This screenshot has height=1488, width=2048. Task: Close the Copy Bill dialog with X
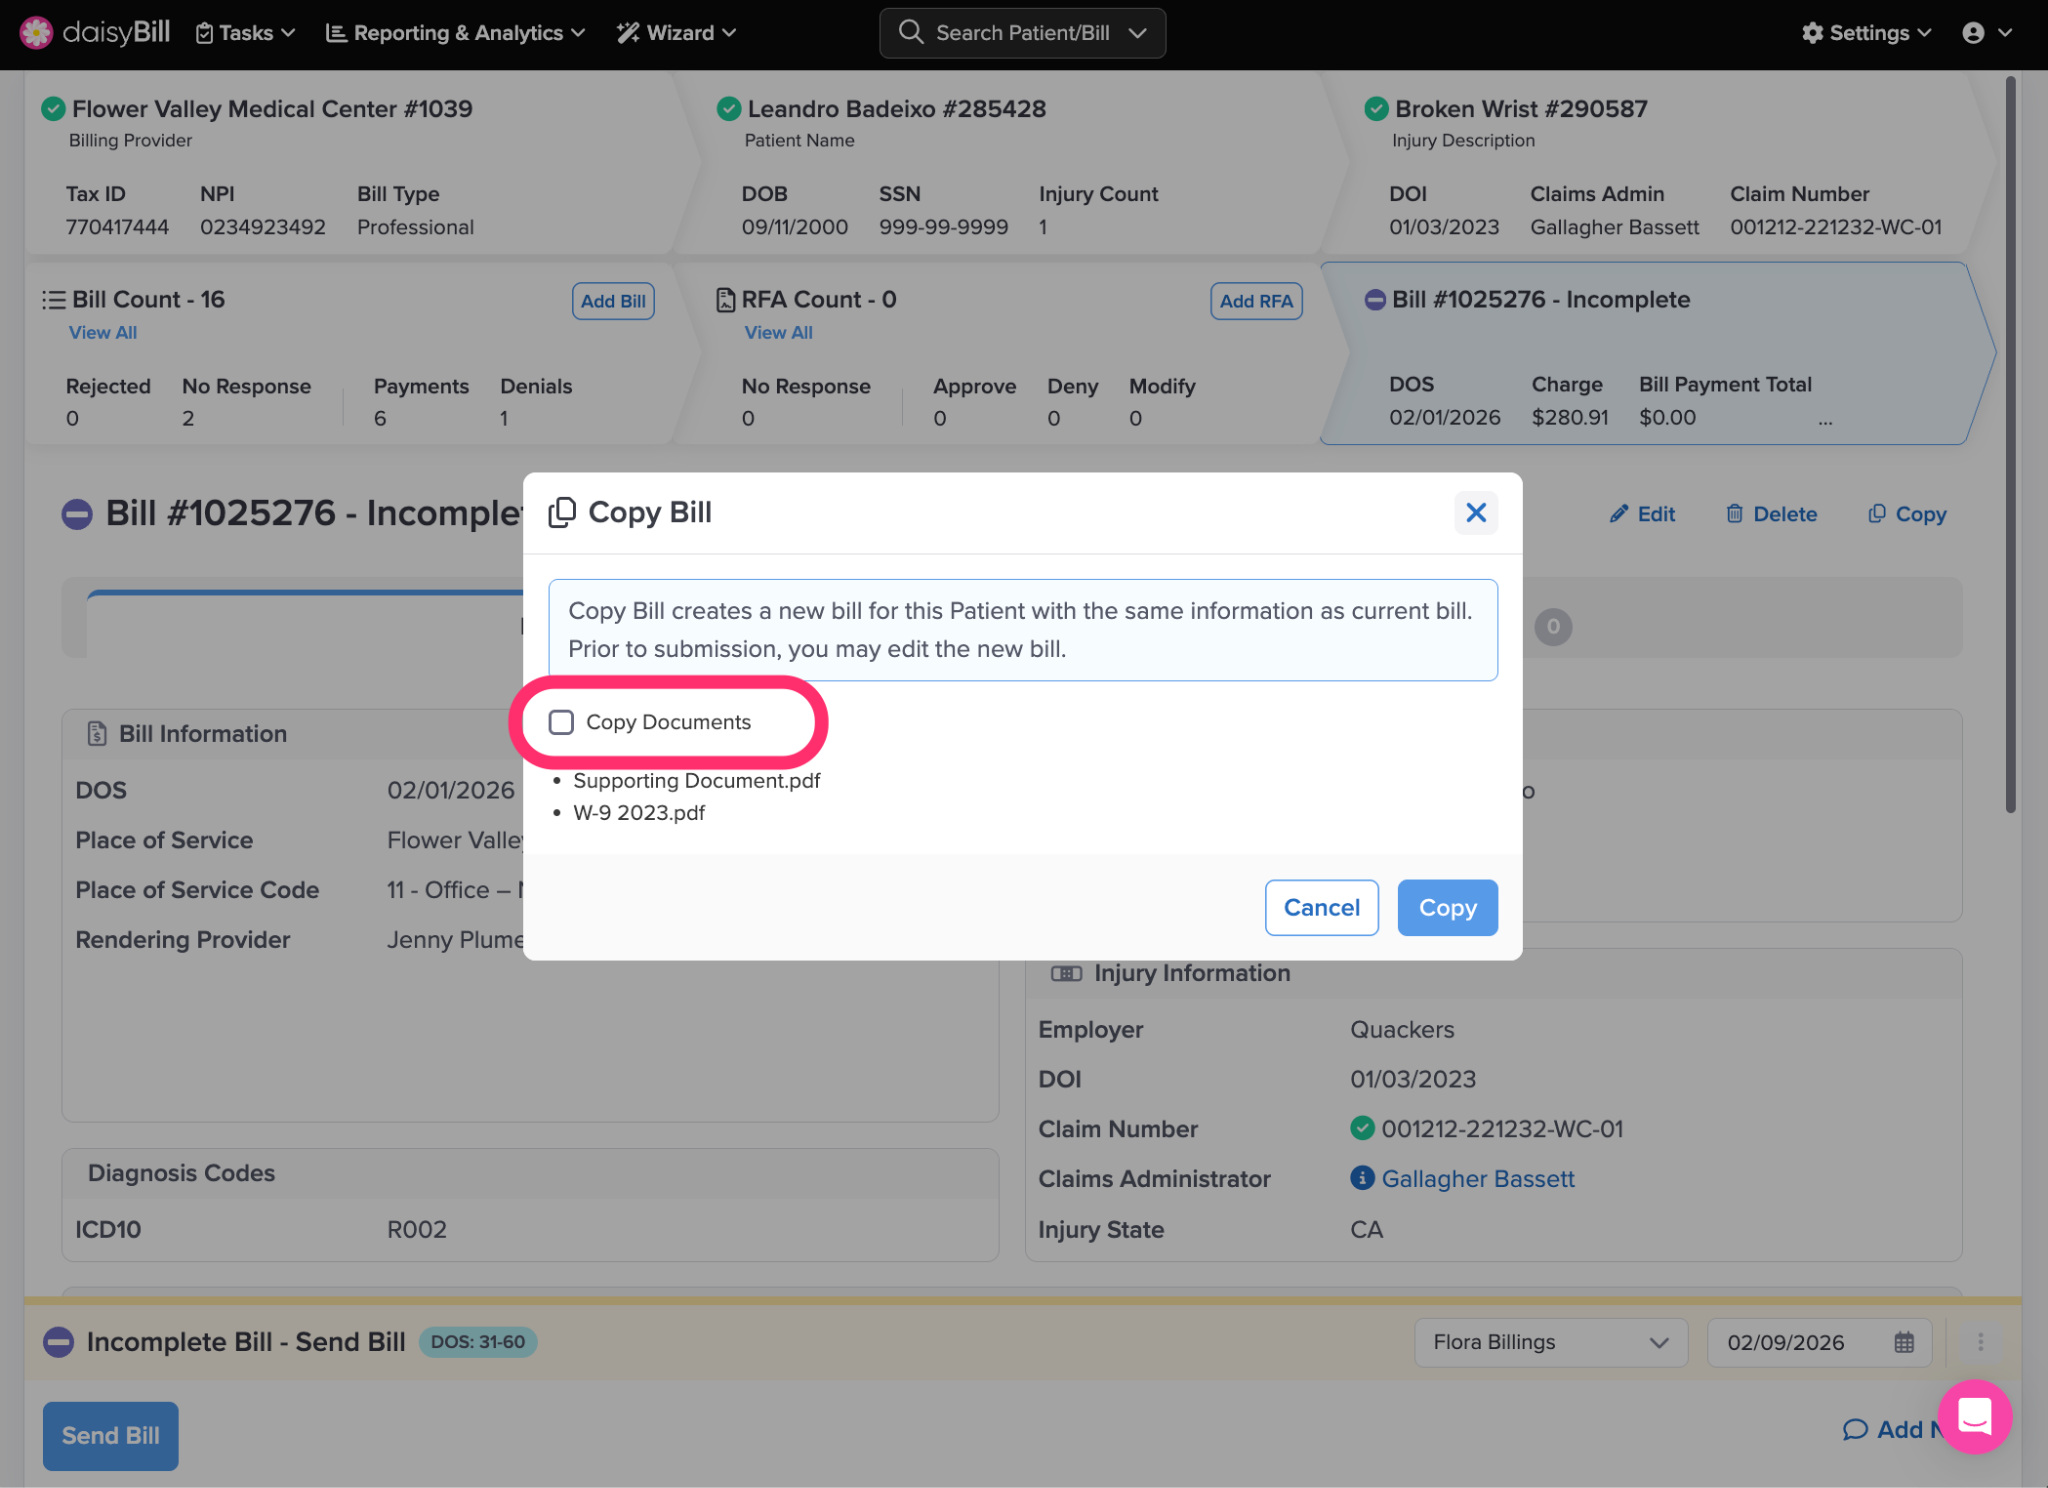[x=1475, y=513]
